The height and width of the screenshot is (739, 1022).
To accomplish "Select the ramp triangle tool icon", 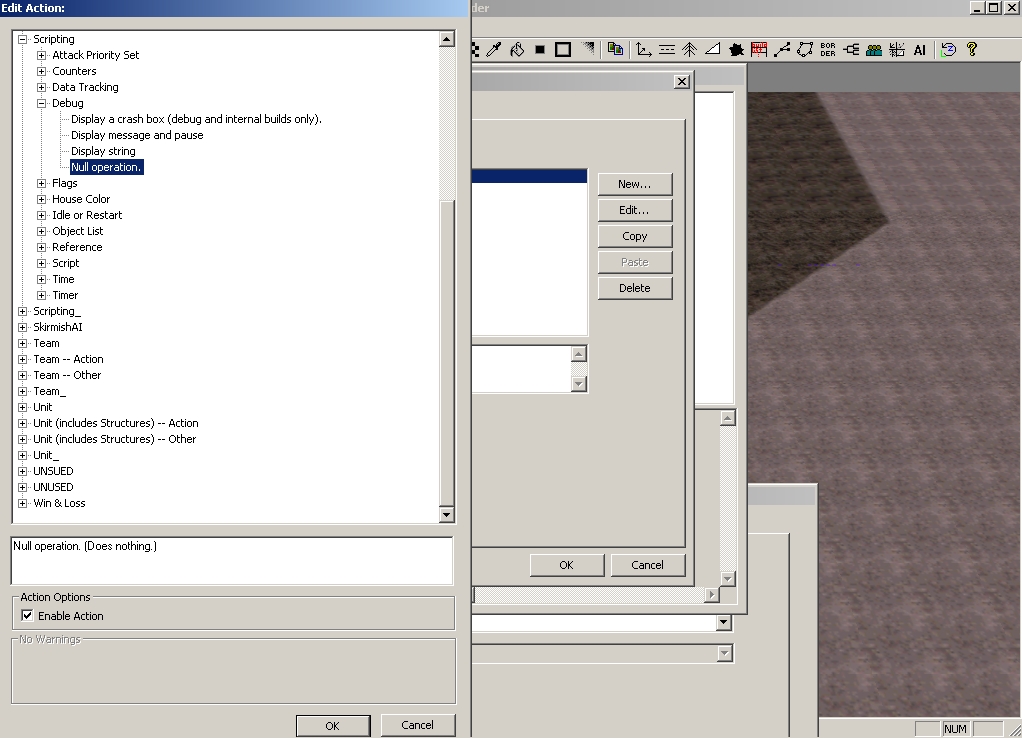I will [x=713, y=49].
